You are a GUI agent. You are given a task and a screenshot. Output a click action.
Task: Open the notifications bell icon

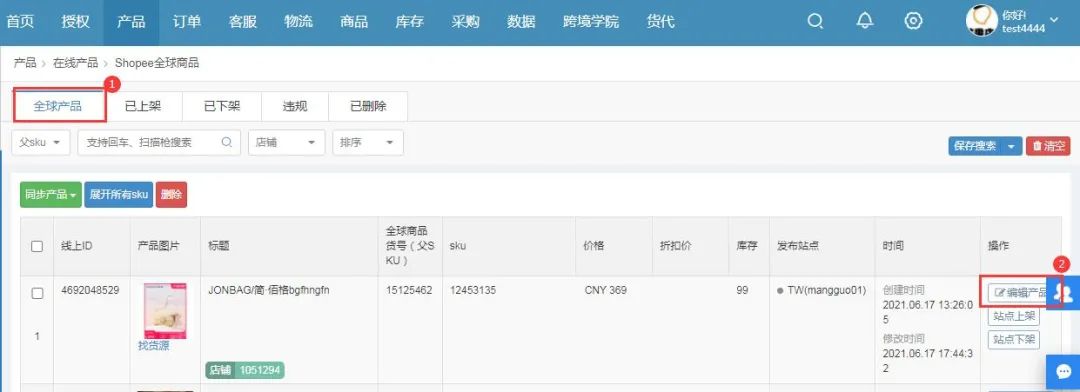(x=864, y=21)
